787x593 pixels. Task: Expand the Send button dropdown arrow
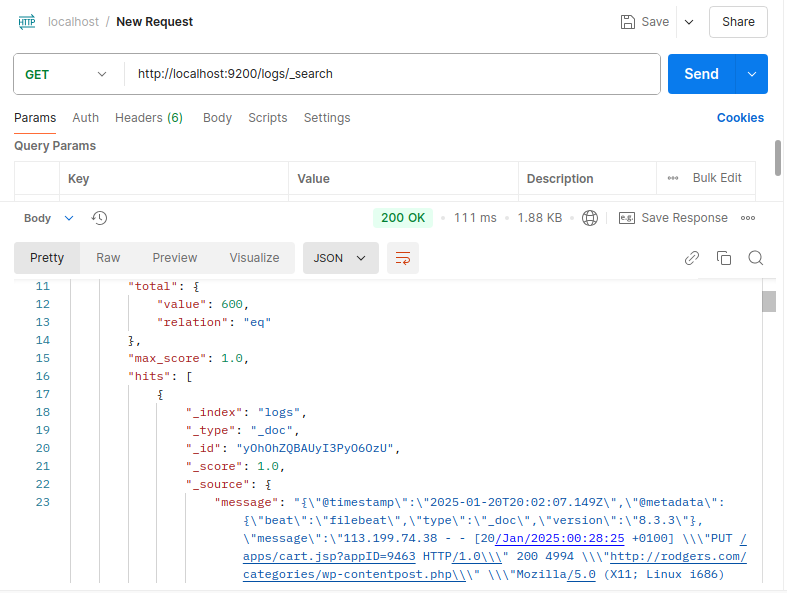click(751, 74)
